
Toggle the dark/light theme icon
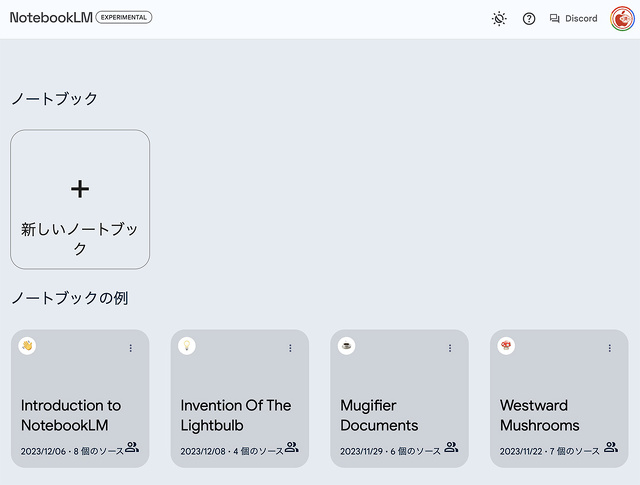[x=499, y=18]
